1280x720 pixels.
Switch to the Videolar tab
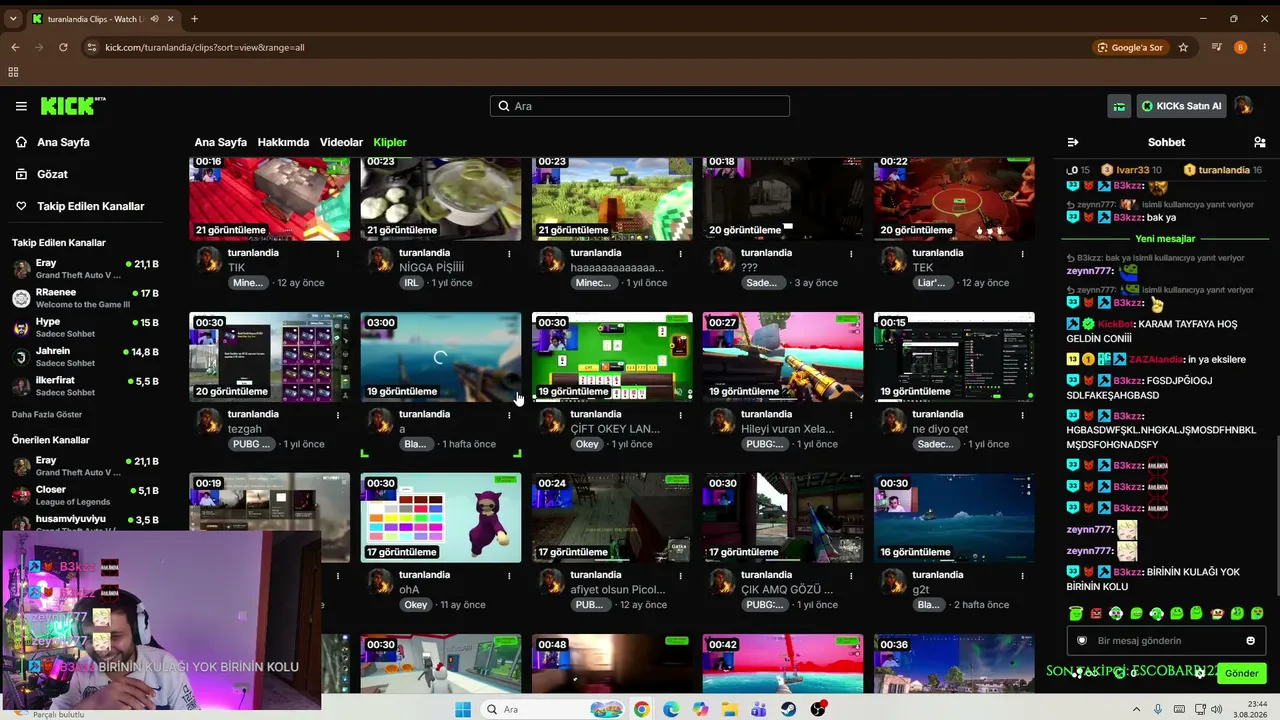click(x=341, y=142)
